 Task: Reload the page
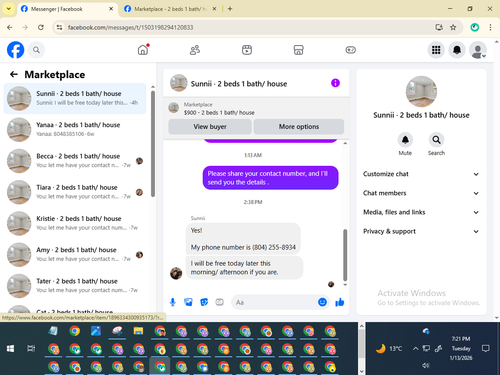[x=41, y=27]
